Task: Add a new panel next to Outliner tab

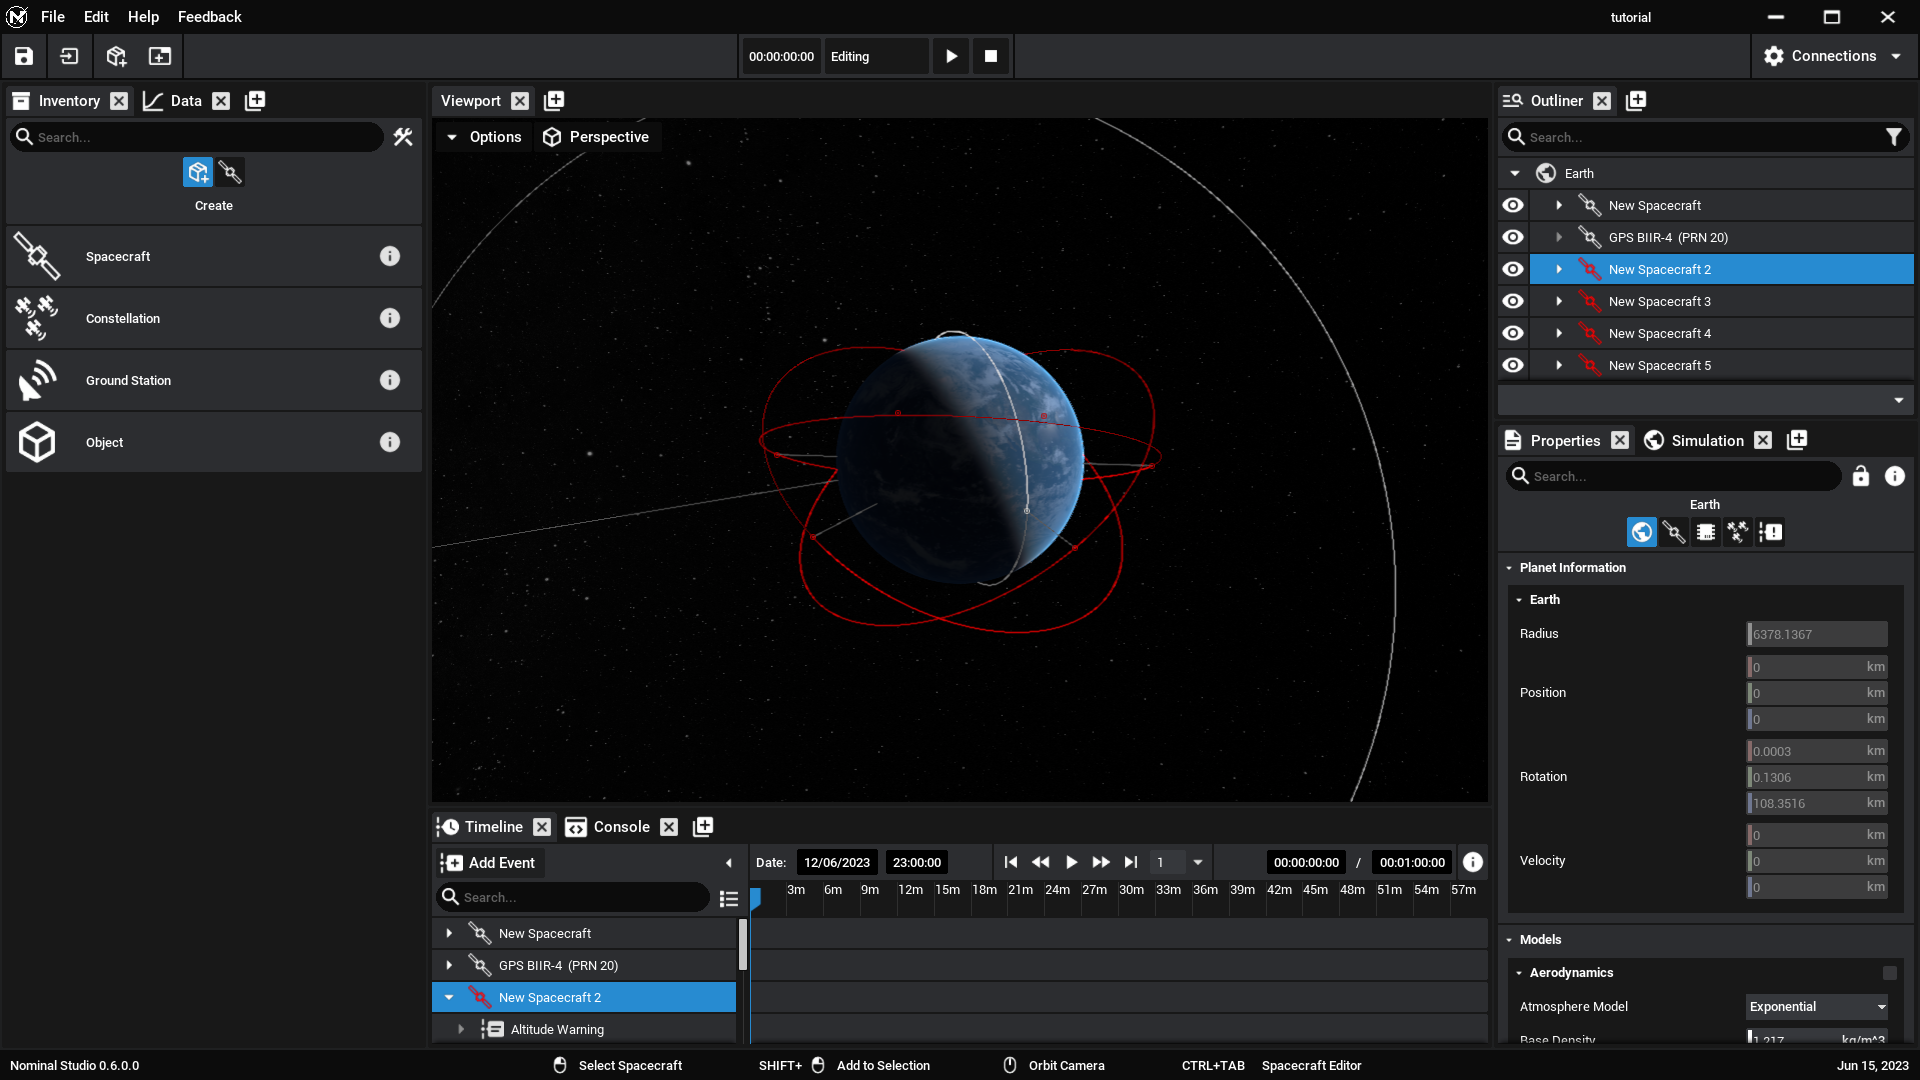Action: pyautogui.click(x=1636, y=100)
